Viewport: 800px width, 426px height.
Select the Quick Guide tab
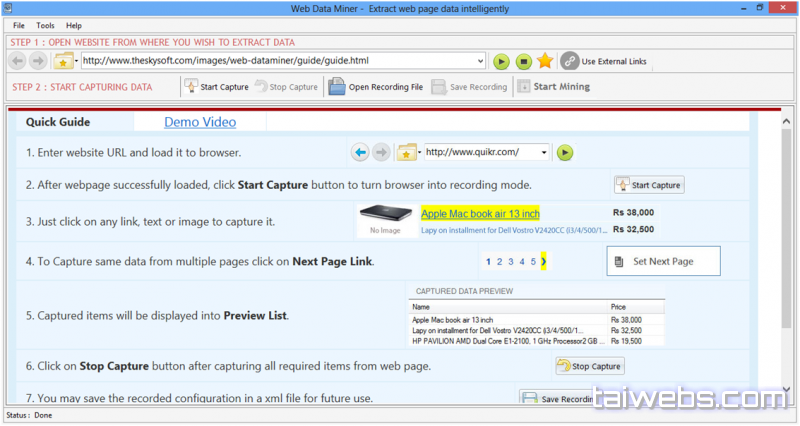click(x=58, y=122)
